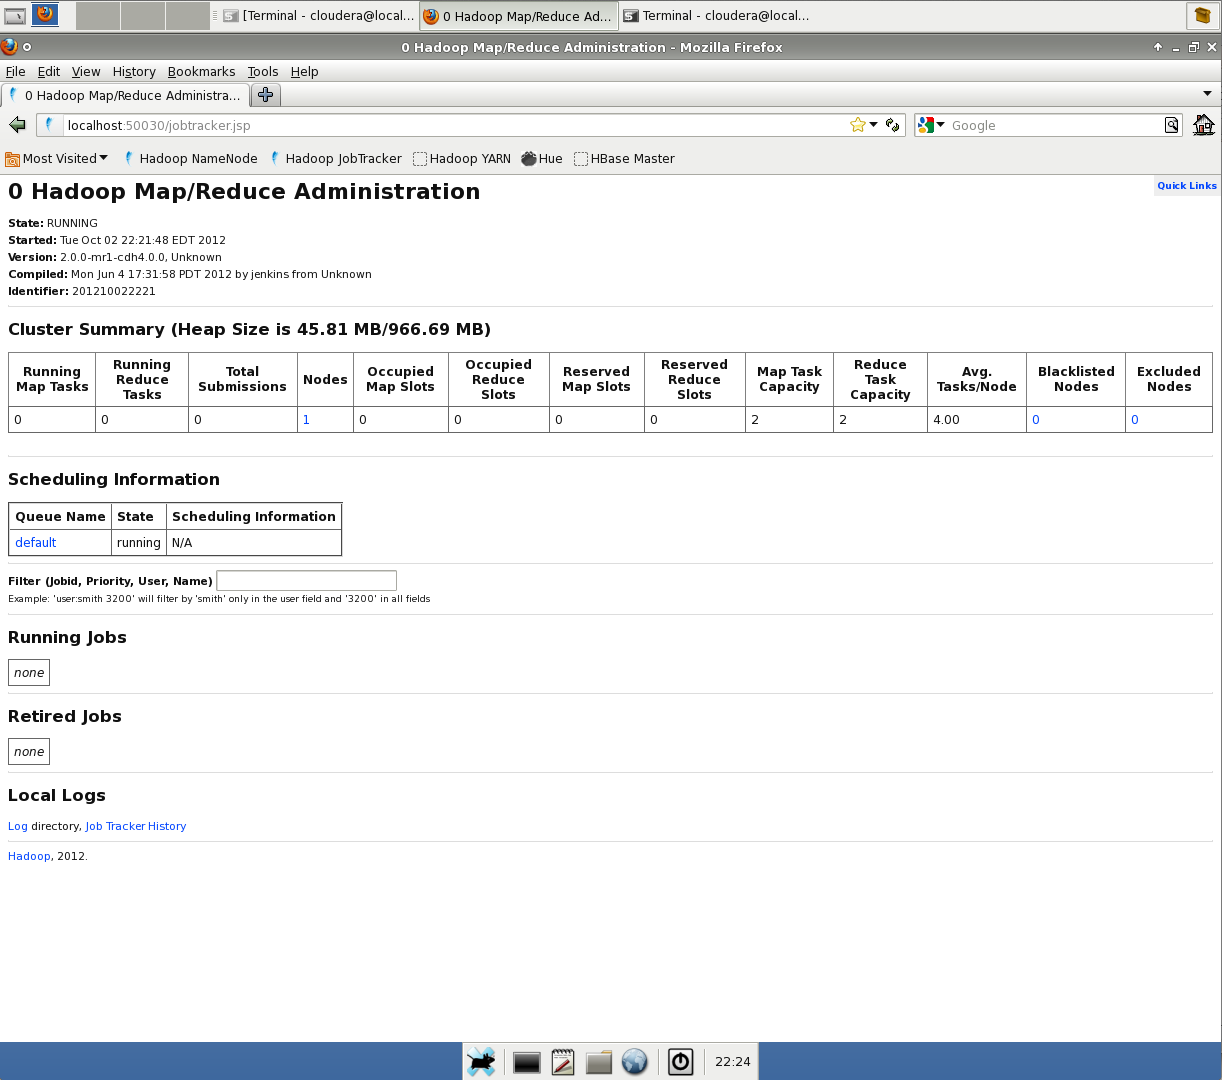Click the Firefox launcher icon in the top panel
The width and height of the screenshot is (1222, 1080).
[x=45, y=15]
